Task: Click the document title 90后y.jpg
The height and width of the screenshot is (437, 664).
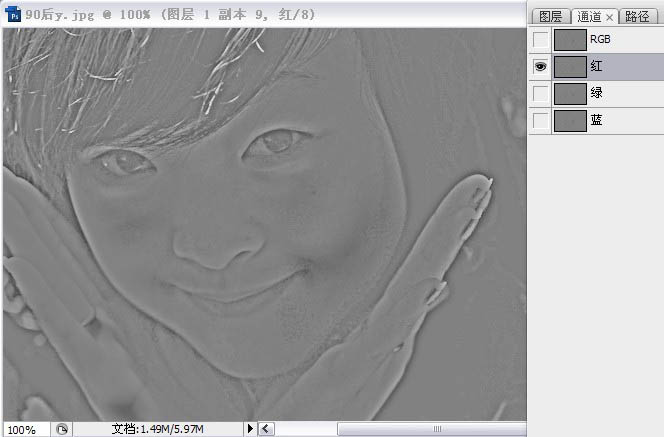Action: pos(60,15)
